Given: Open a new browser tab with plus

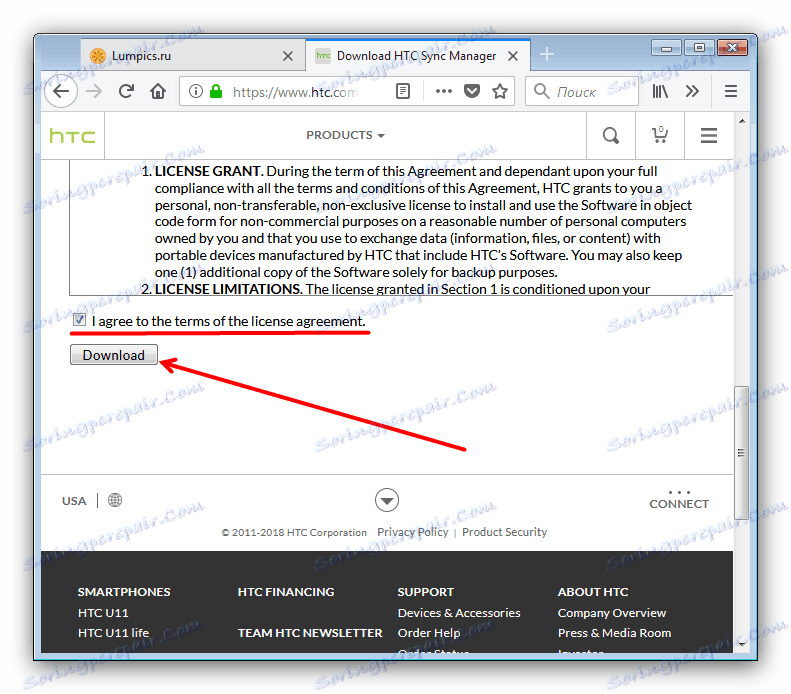Looking at the screenshot, I should pos(547,54).
